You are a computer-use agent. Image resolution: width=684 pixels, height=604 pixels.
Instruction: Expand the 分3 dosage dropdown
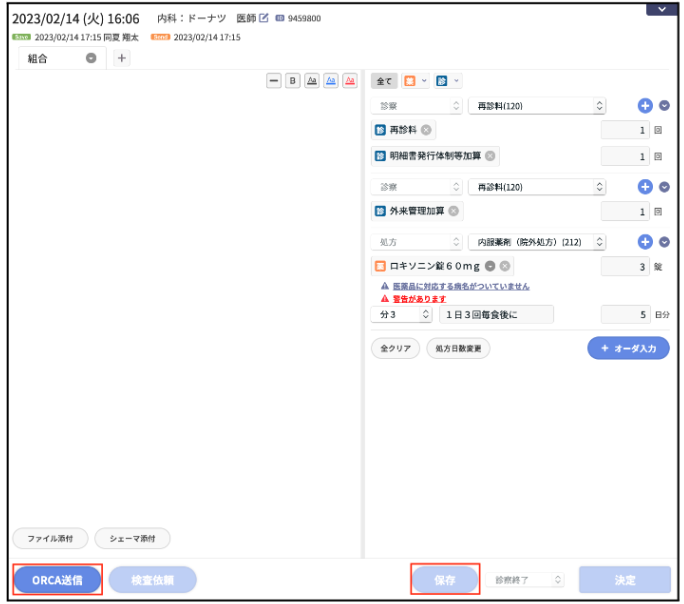click(x=403, y=314)
